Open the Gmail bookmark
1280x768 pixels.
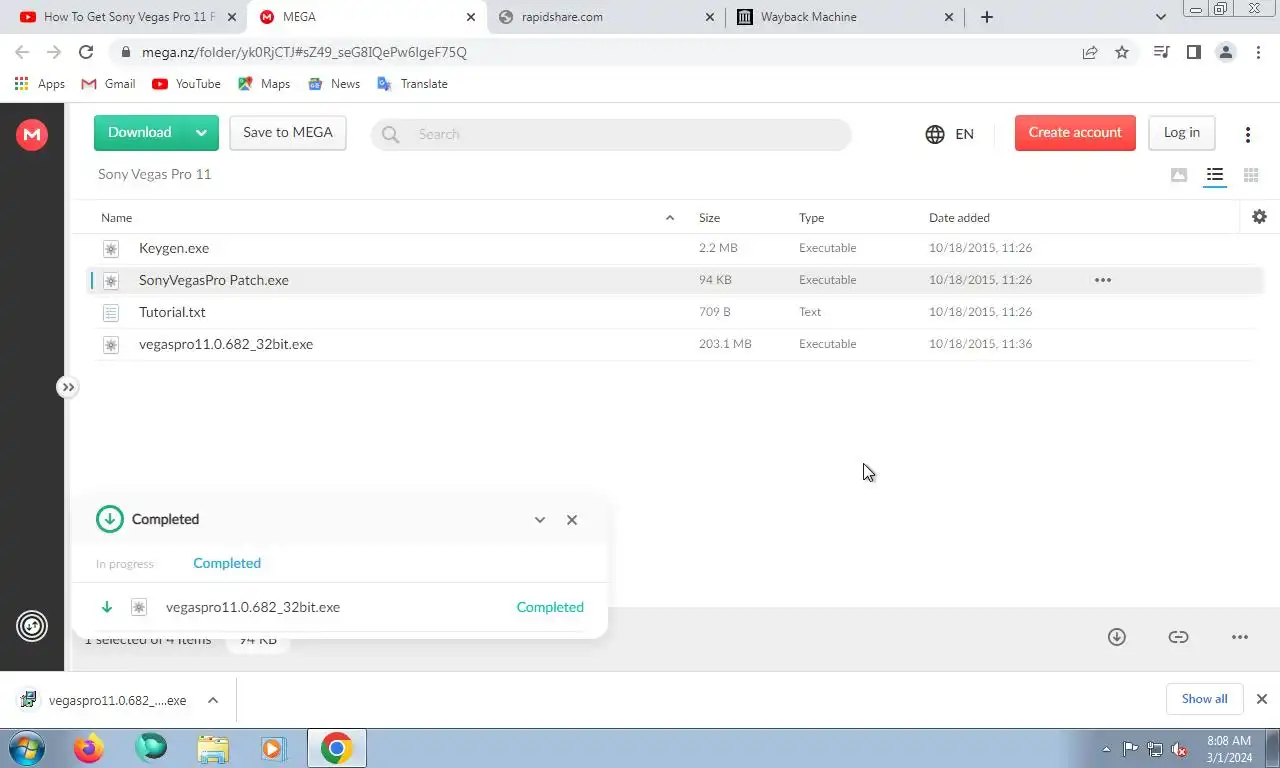click(x=108, y=84)
